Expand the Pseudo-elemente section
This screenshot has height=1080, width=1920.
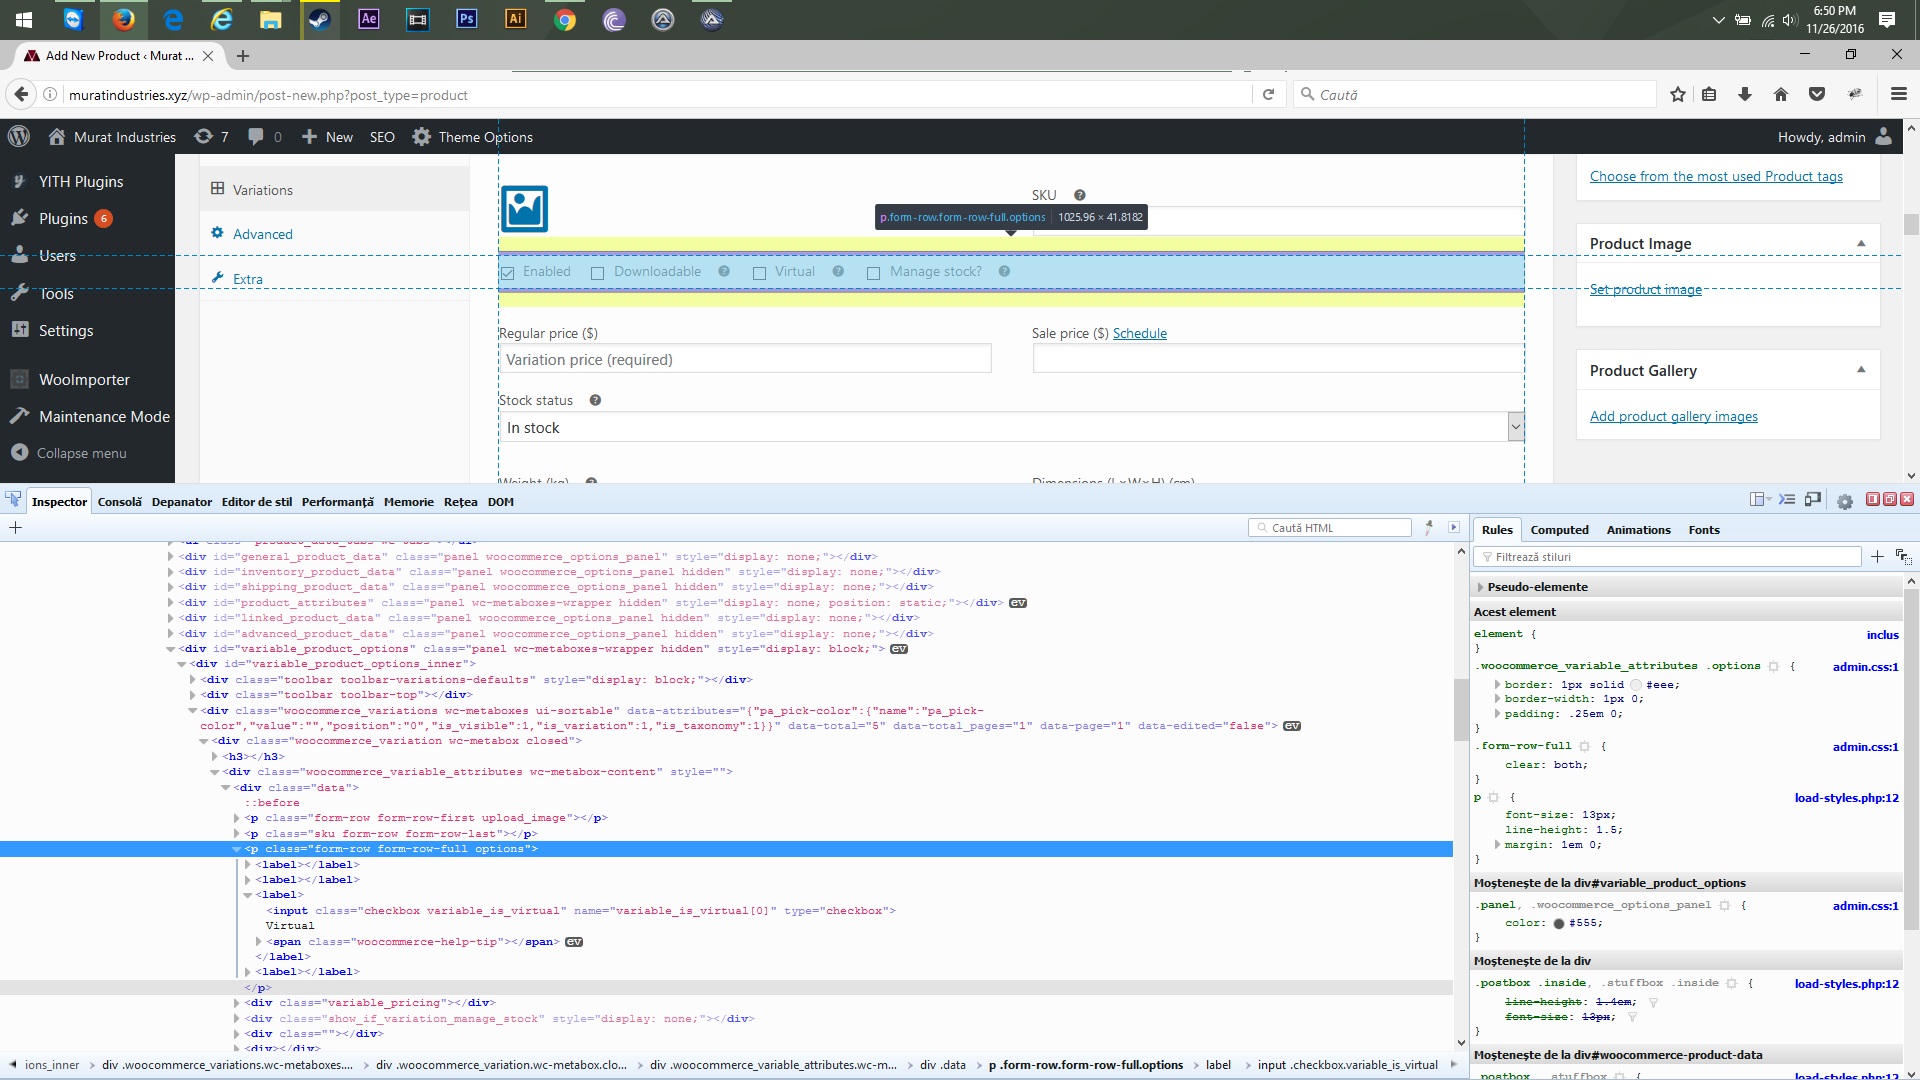(x=1480, y=587)
